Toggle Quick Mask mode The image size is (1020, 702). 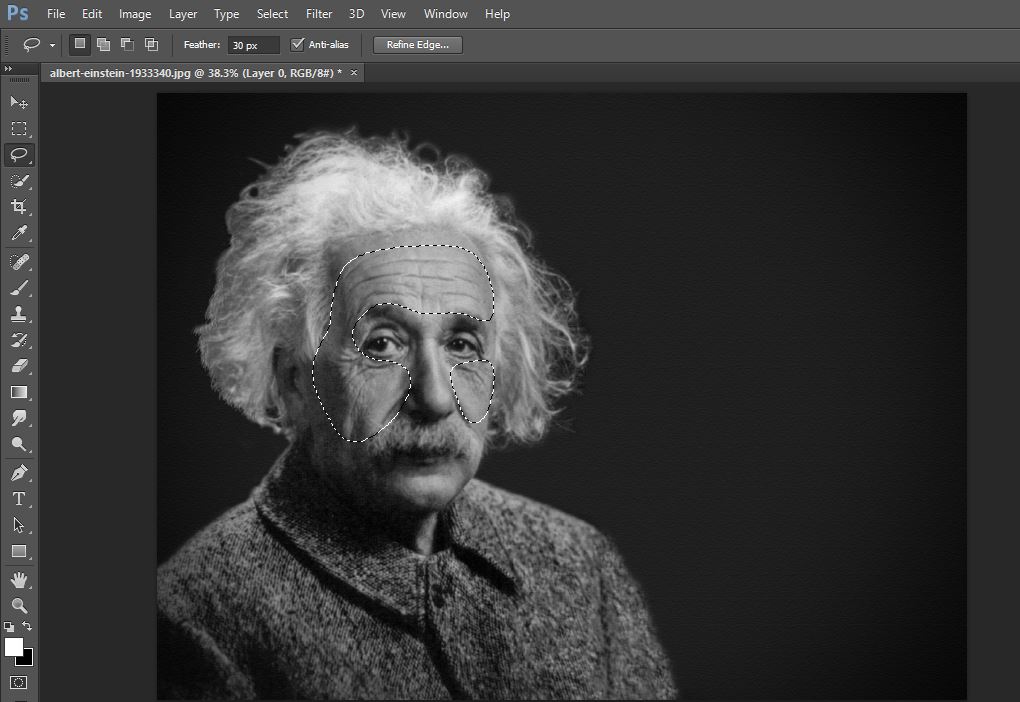point(19,683)
